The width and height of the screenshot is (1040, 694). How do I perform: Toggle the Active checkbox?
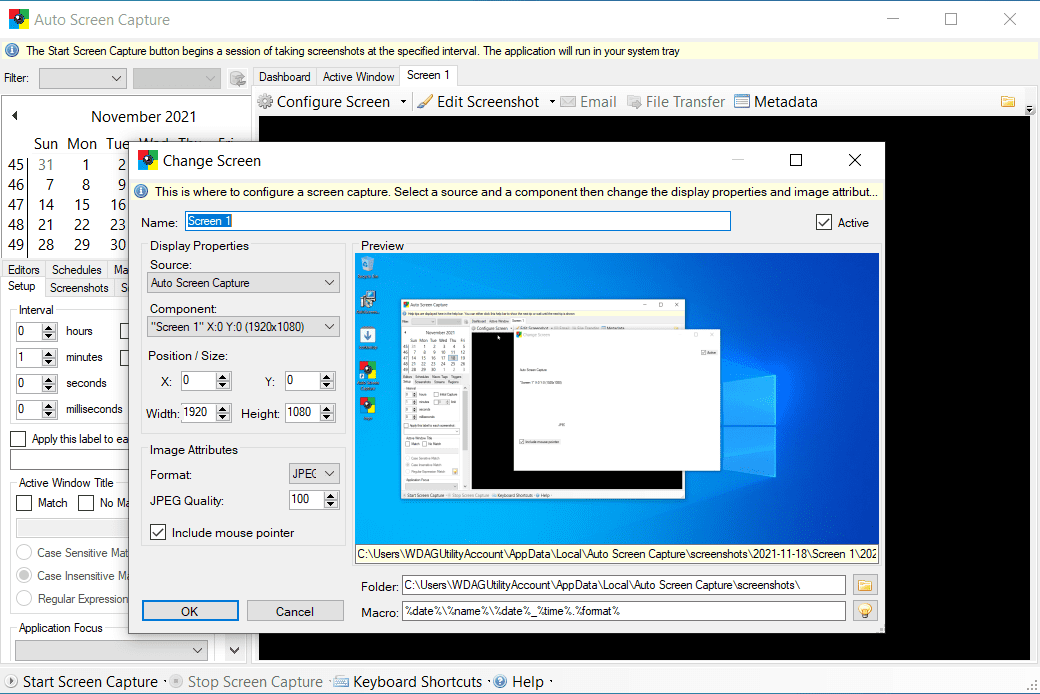click(824, 222)
